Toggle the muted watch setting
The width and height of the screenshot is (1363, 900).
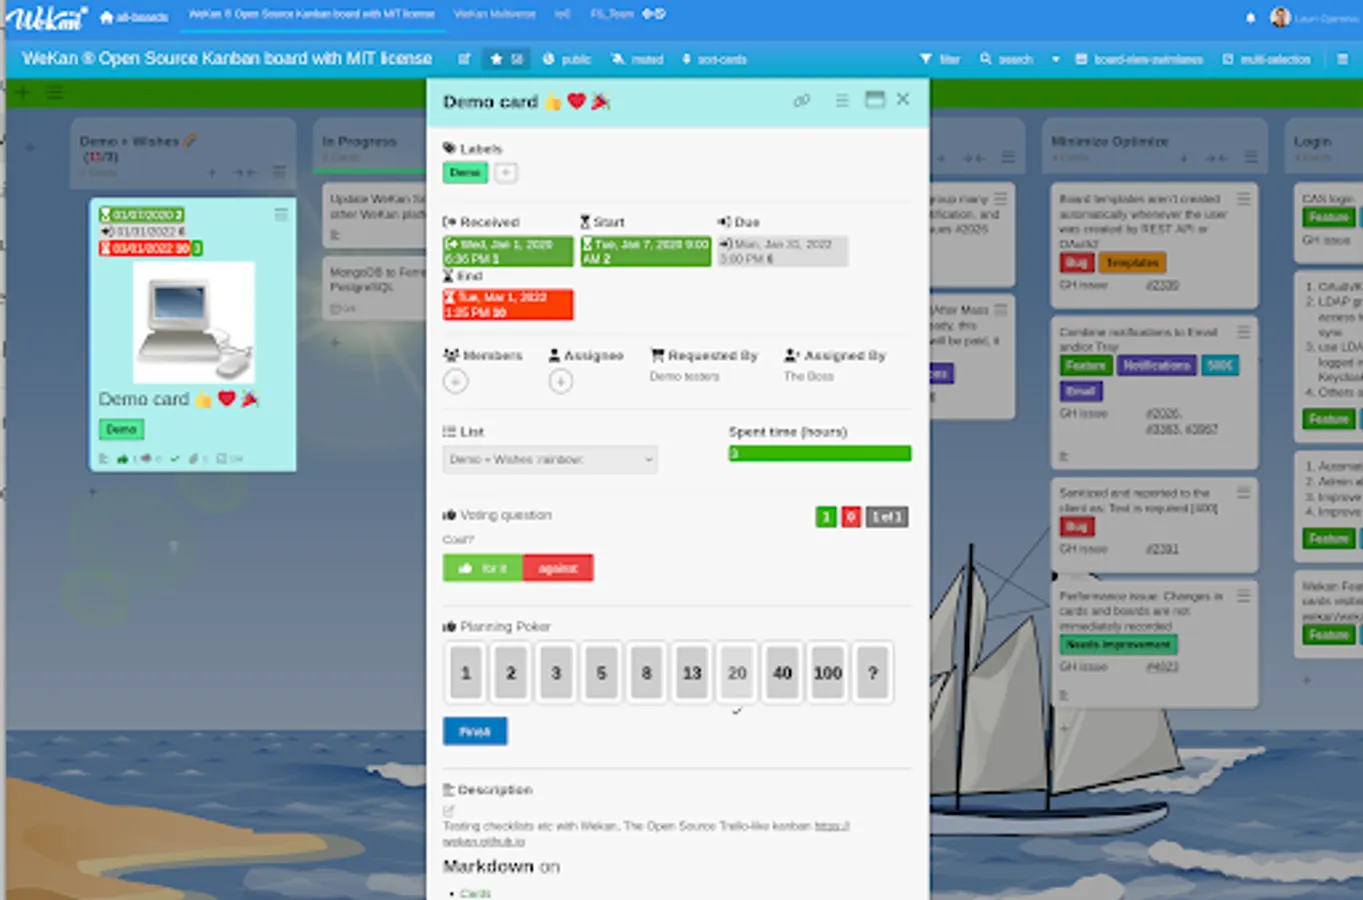[x=638, y=59]
